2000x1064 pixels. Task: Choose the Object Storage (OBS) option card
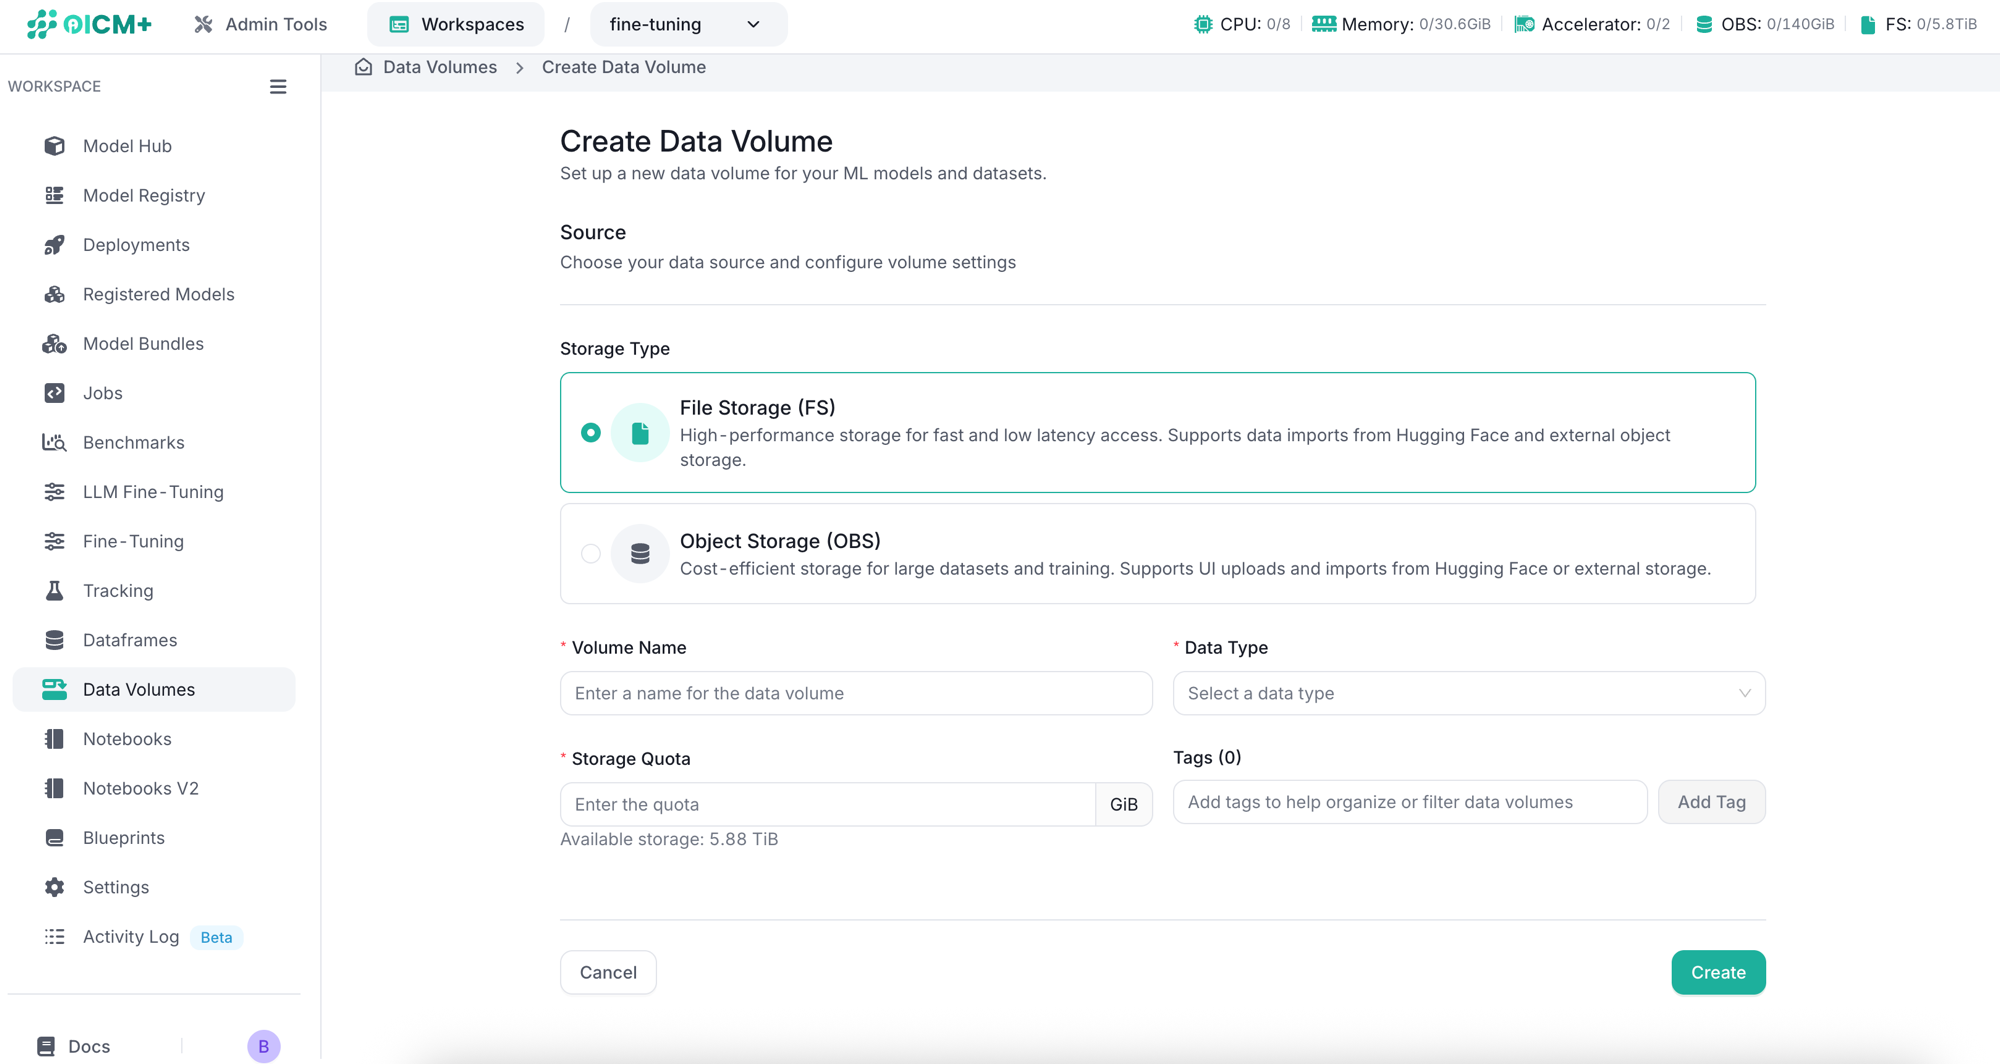point(1158,553)
